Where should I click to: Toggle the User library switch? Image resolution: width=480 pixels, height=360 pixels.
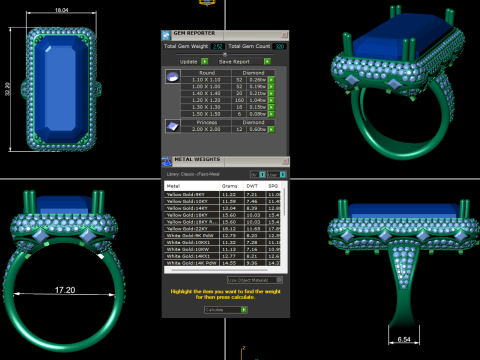(x=276, y=174)
